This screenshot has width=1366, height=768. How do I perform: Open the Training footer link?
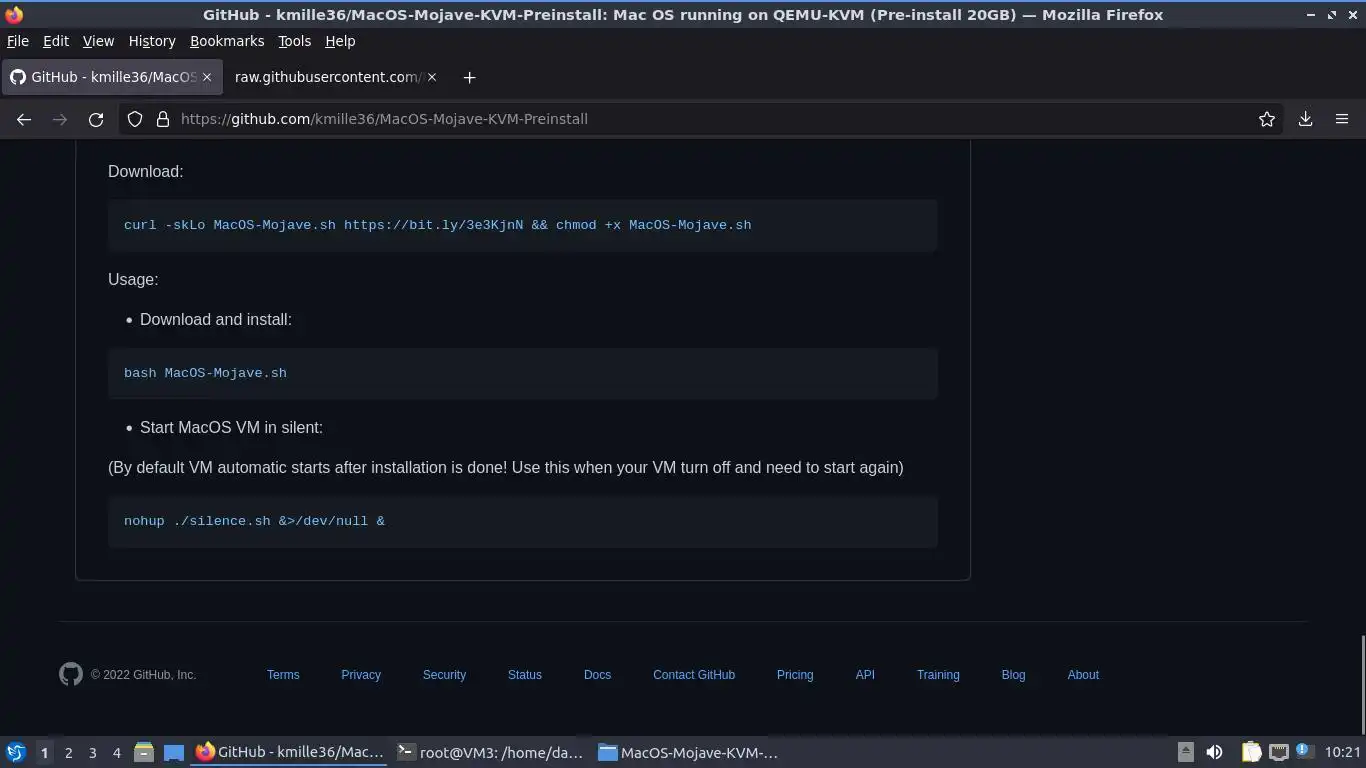(938, 675)
